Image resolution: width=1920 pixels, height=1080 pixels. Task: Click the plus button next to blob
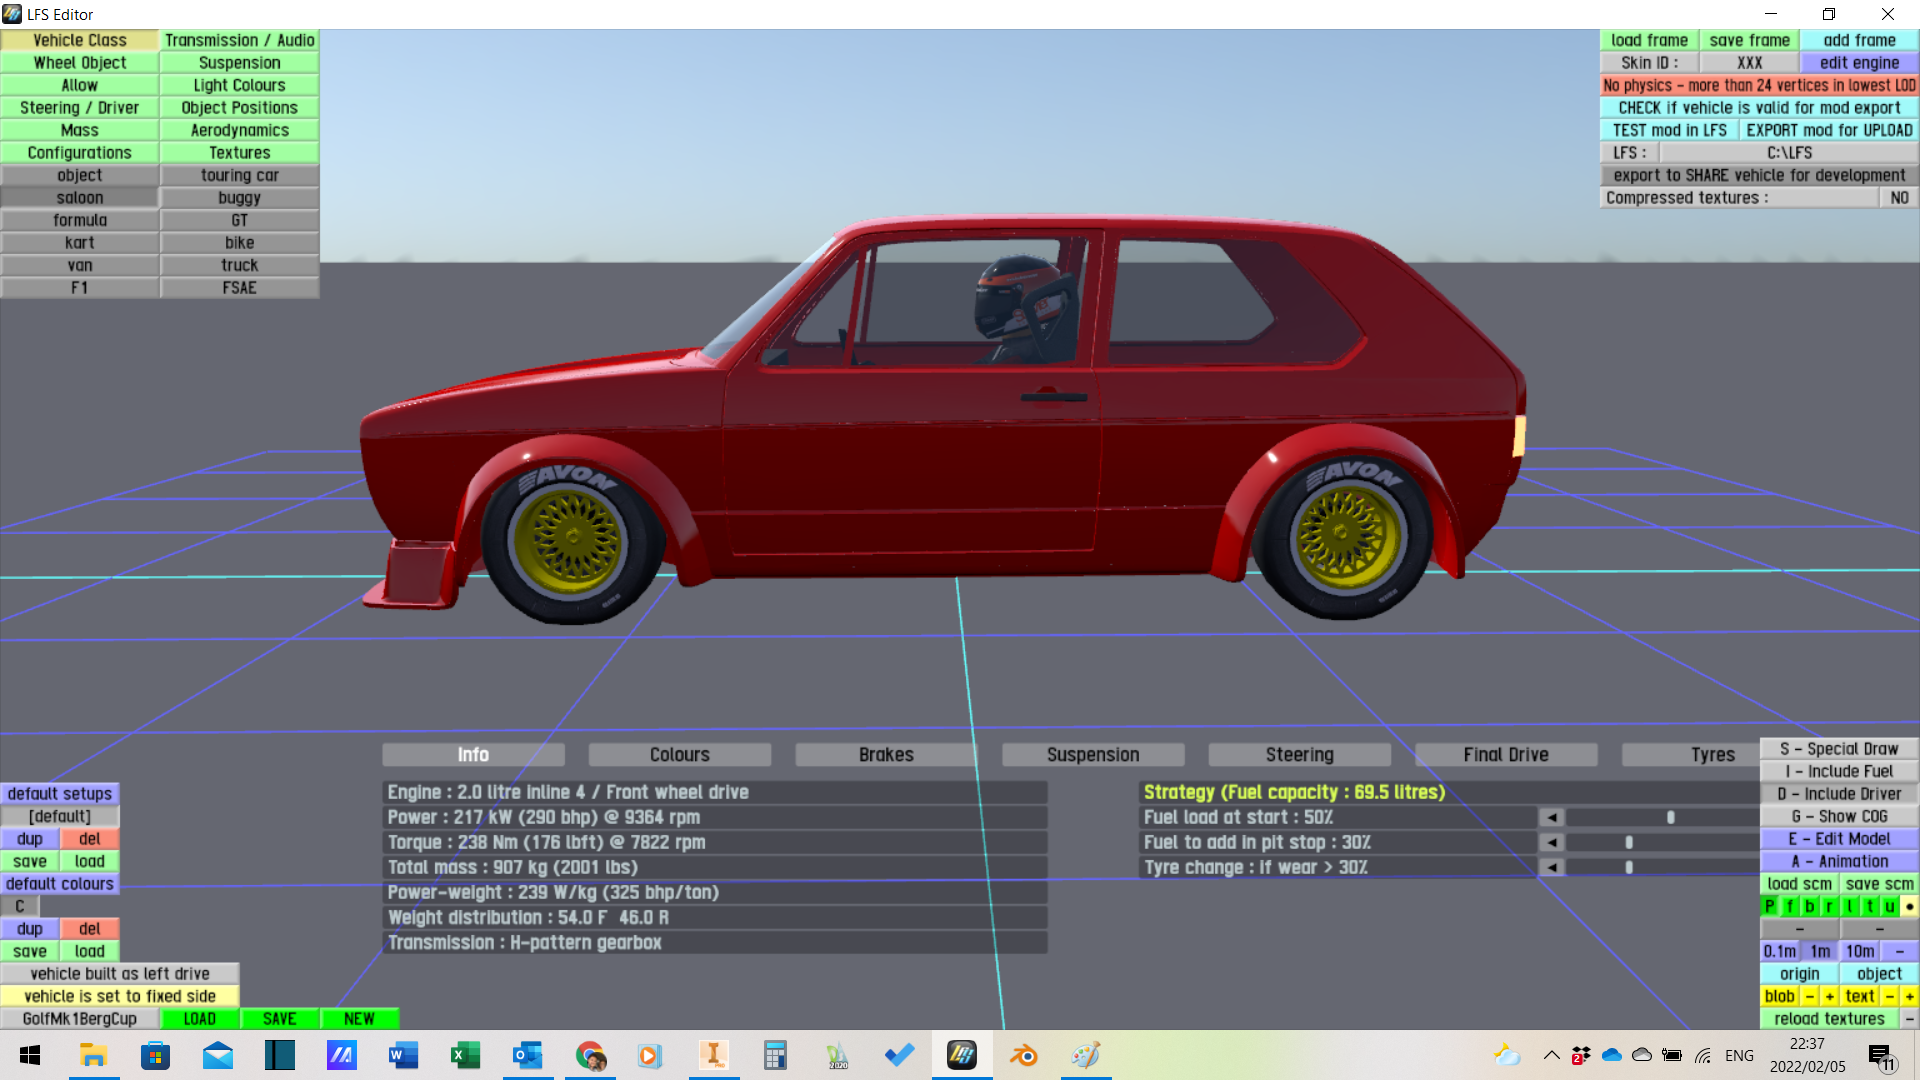click(1829, 996)
